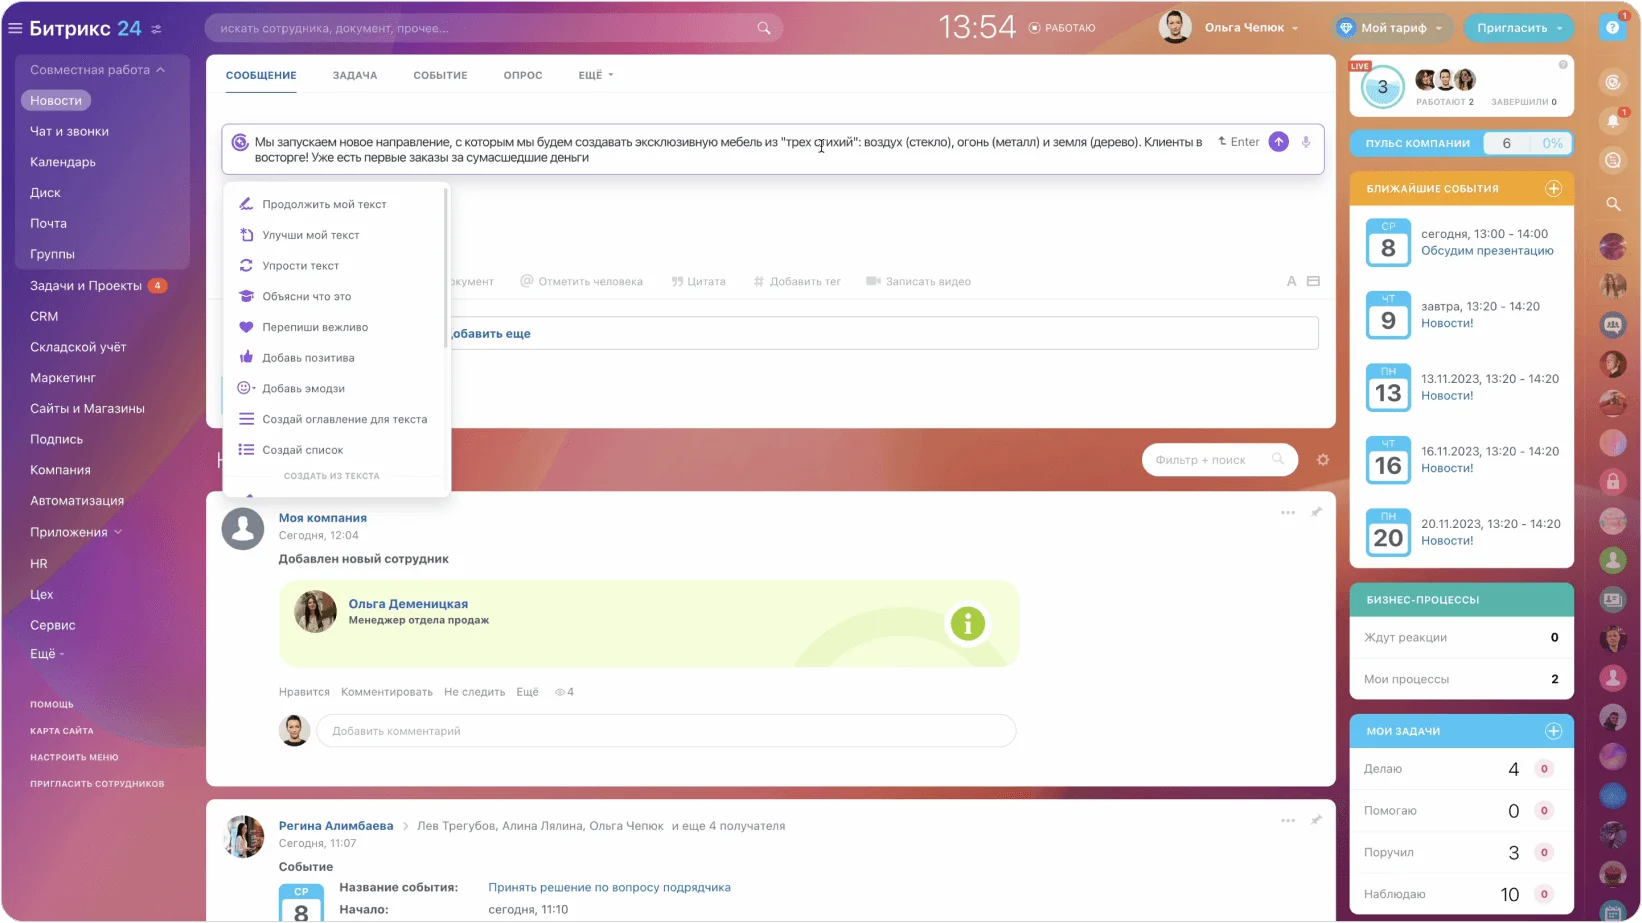Toggle Не следить on company post

pyautogui.click(x=474, y=692)
